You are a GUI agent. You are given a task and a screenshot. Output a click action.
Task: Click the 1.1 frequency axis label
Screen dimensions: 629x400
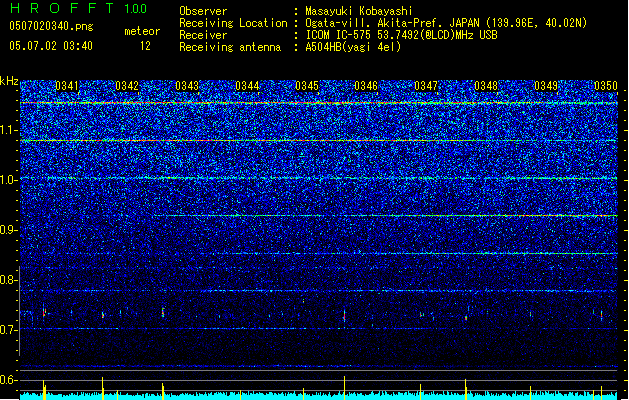tap(9, 130)
